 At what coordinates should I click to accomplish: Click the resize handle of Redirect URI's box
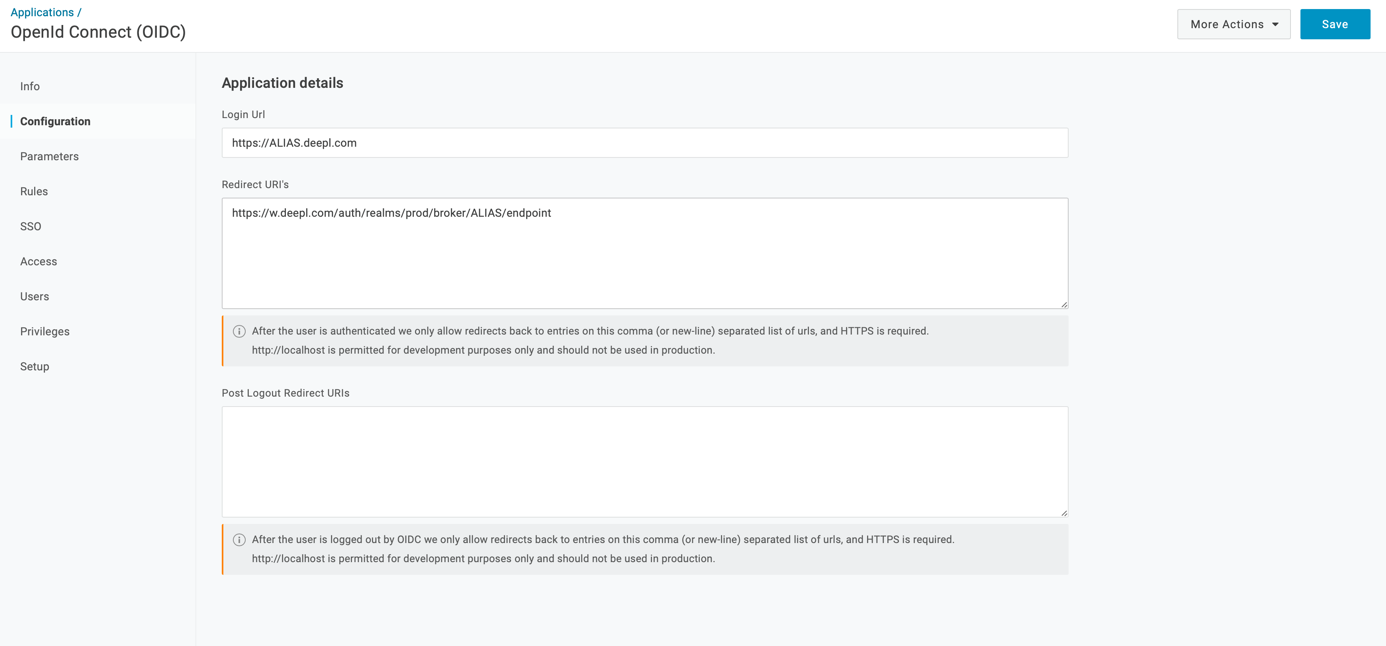point(1063,303)
